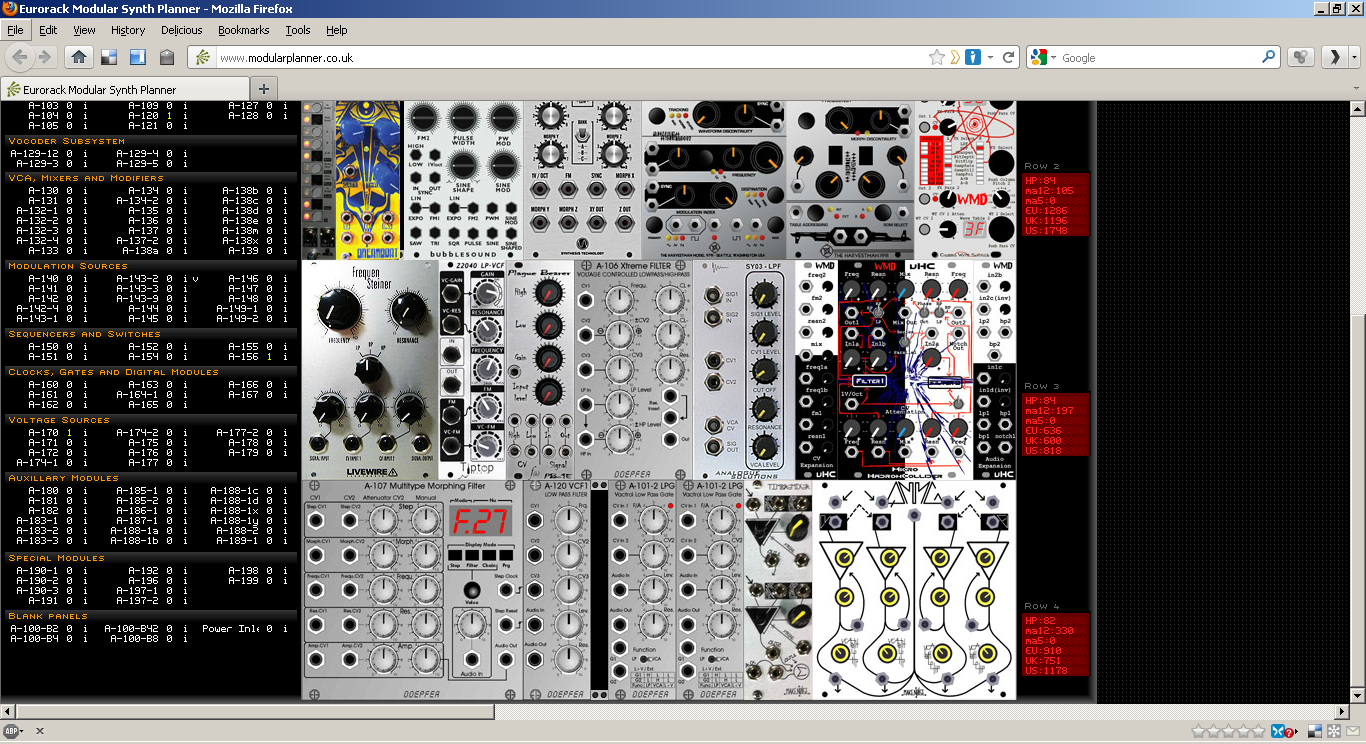This screenshot has width=1366, height=744.
Task: Open the URL history dropdown arrow
Action: pyautogui.click(x=991, y=57)
